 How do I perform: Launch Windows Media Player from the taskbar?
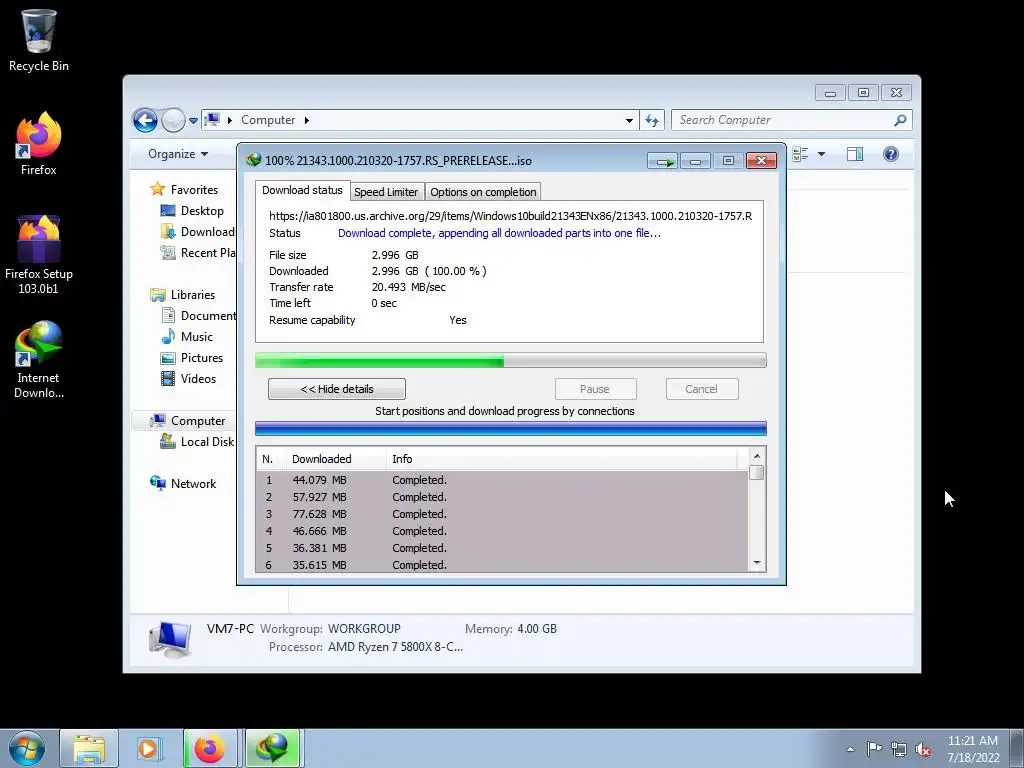tap(148, 748)
